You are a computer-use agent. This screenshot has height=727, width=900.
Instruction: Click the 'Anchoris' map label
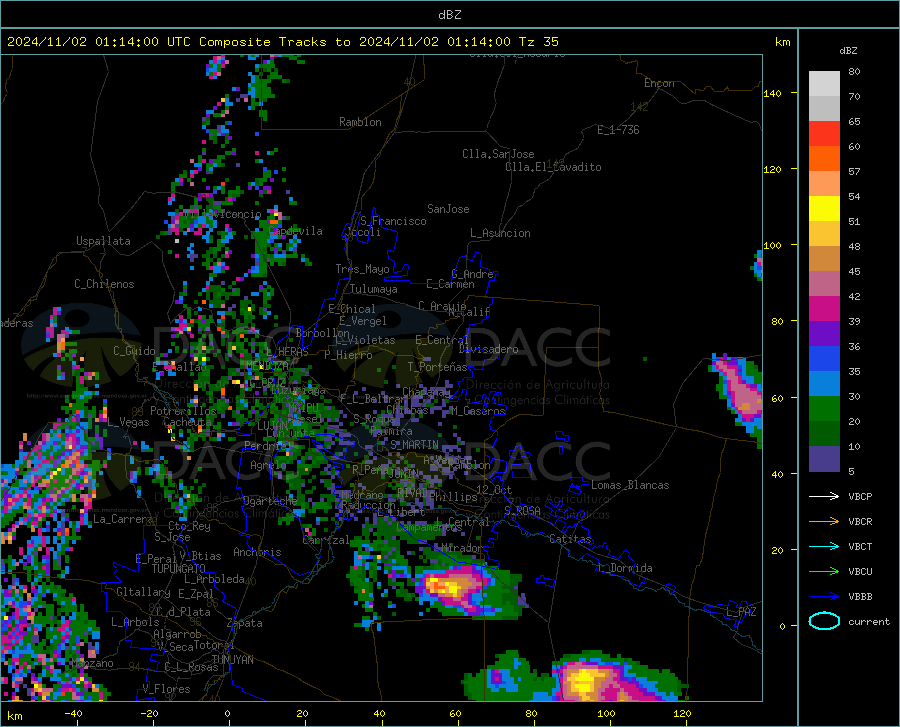[x=257, y=552]
